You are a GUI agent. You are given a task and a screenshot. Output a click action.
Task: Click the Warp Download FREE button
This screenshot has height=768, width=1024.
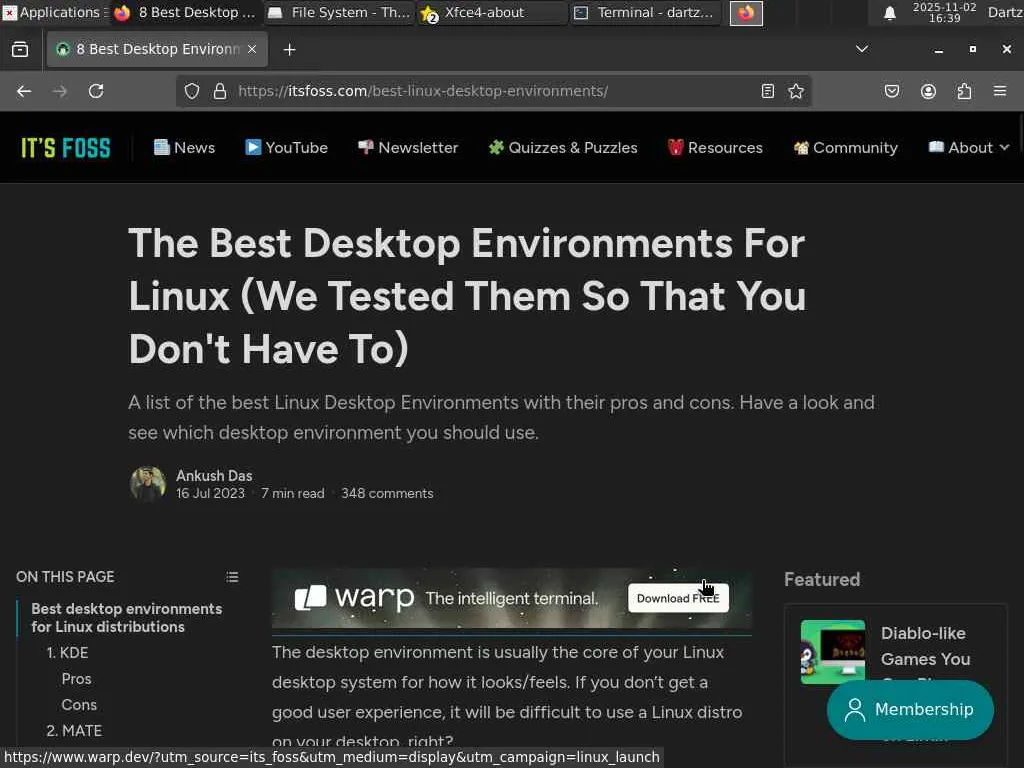(x=678, y=598)
